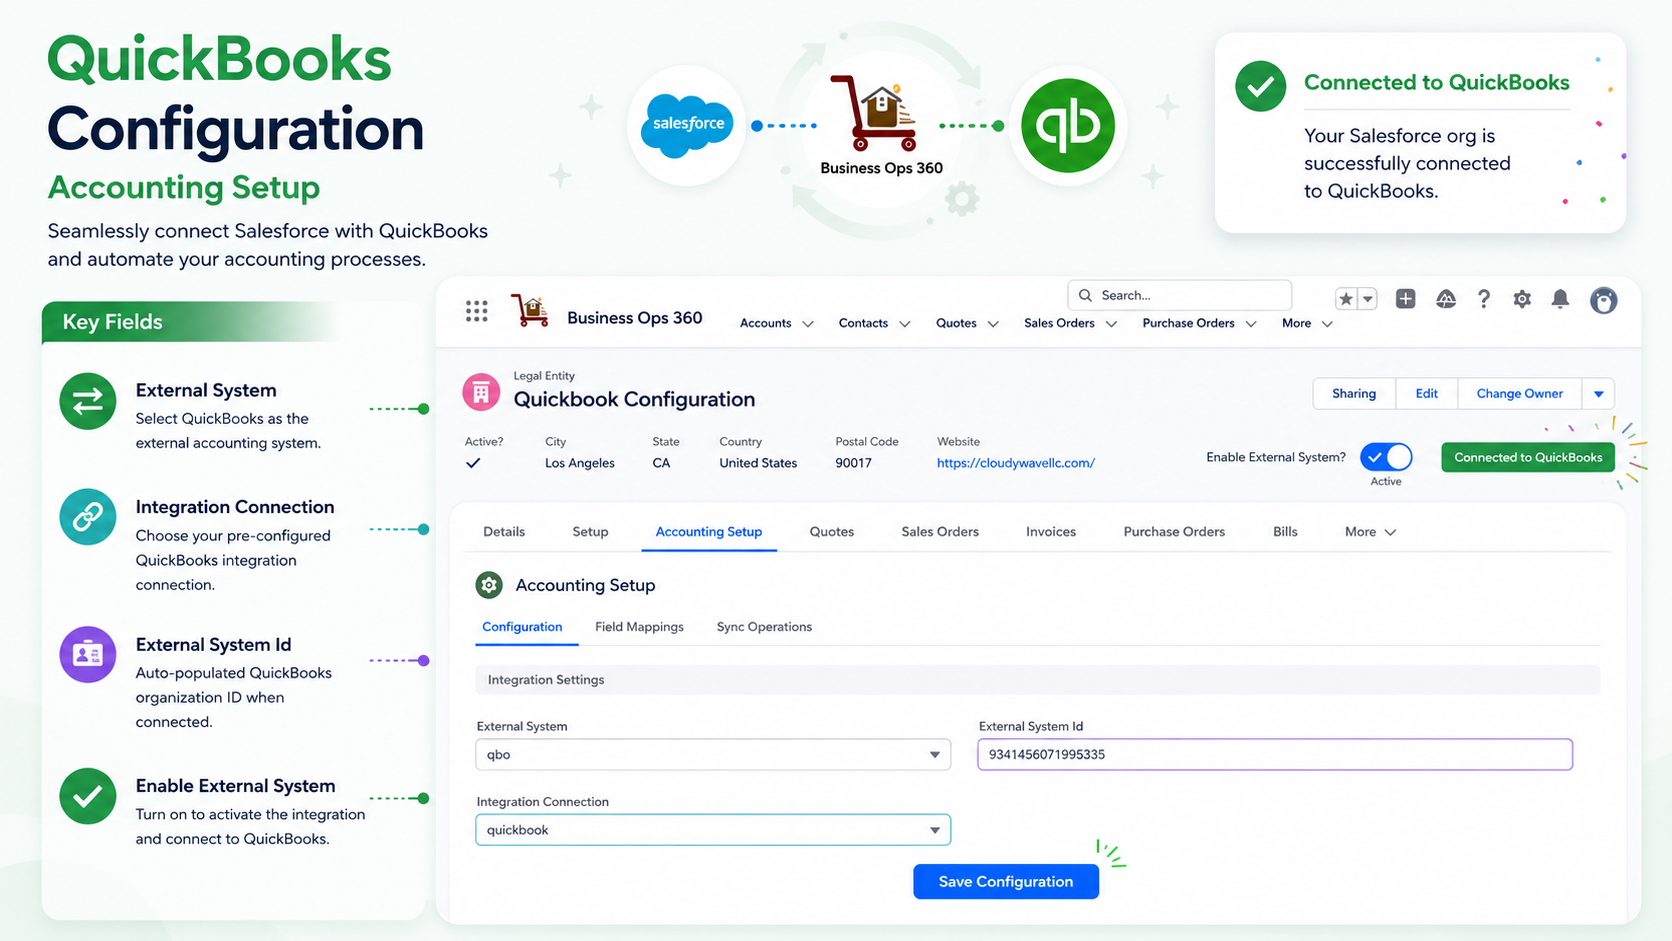Expand the Sales Orders nav dropdown
The width and height of the screenshot is (1672, 941).
pos(1111,324)
